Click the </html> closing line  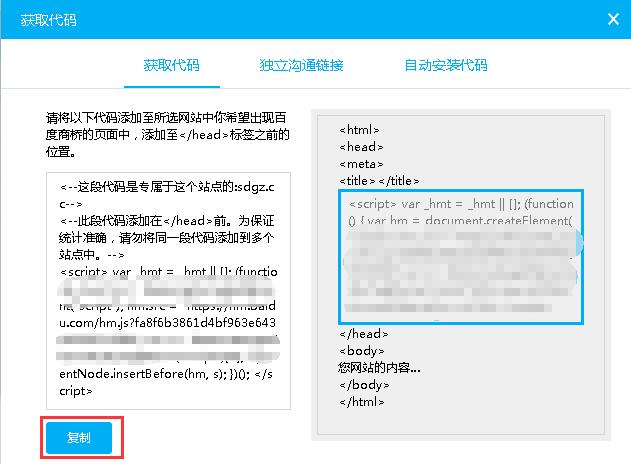click(x=362, y=402)
